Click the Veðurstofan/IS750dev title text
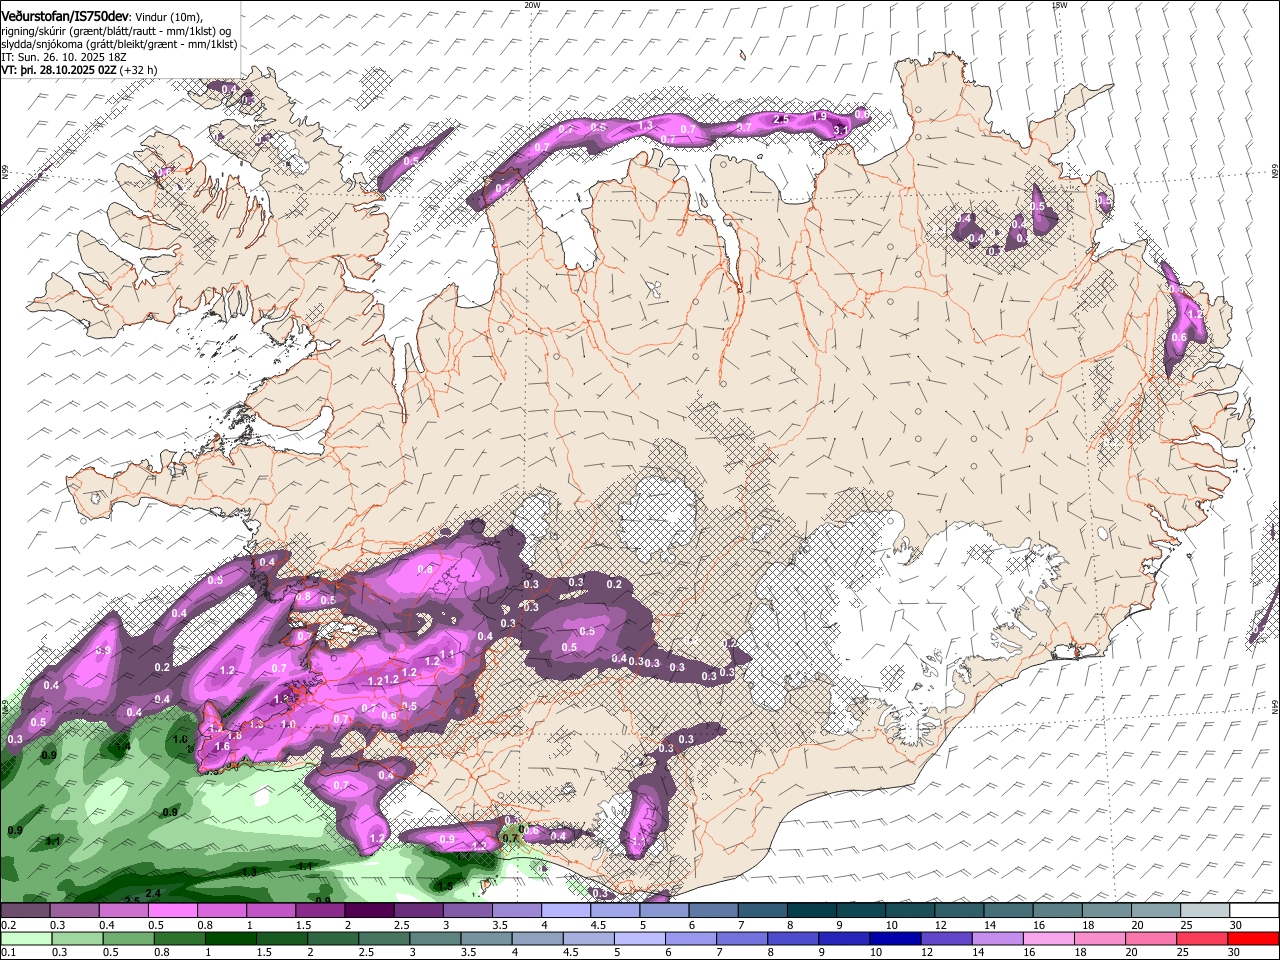The image size is (1280, 960). (x=65, y=16)
